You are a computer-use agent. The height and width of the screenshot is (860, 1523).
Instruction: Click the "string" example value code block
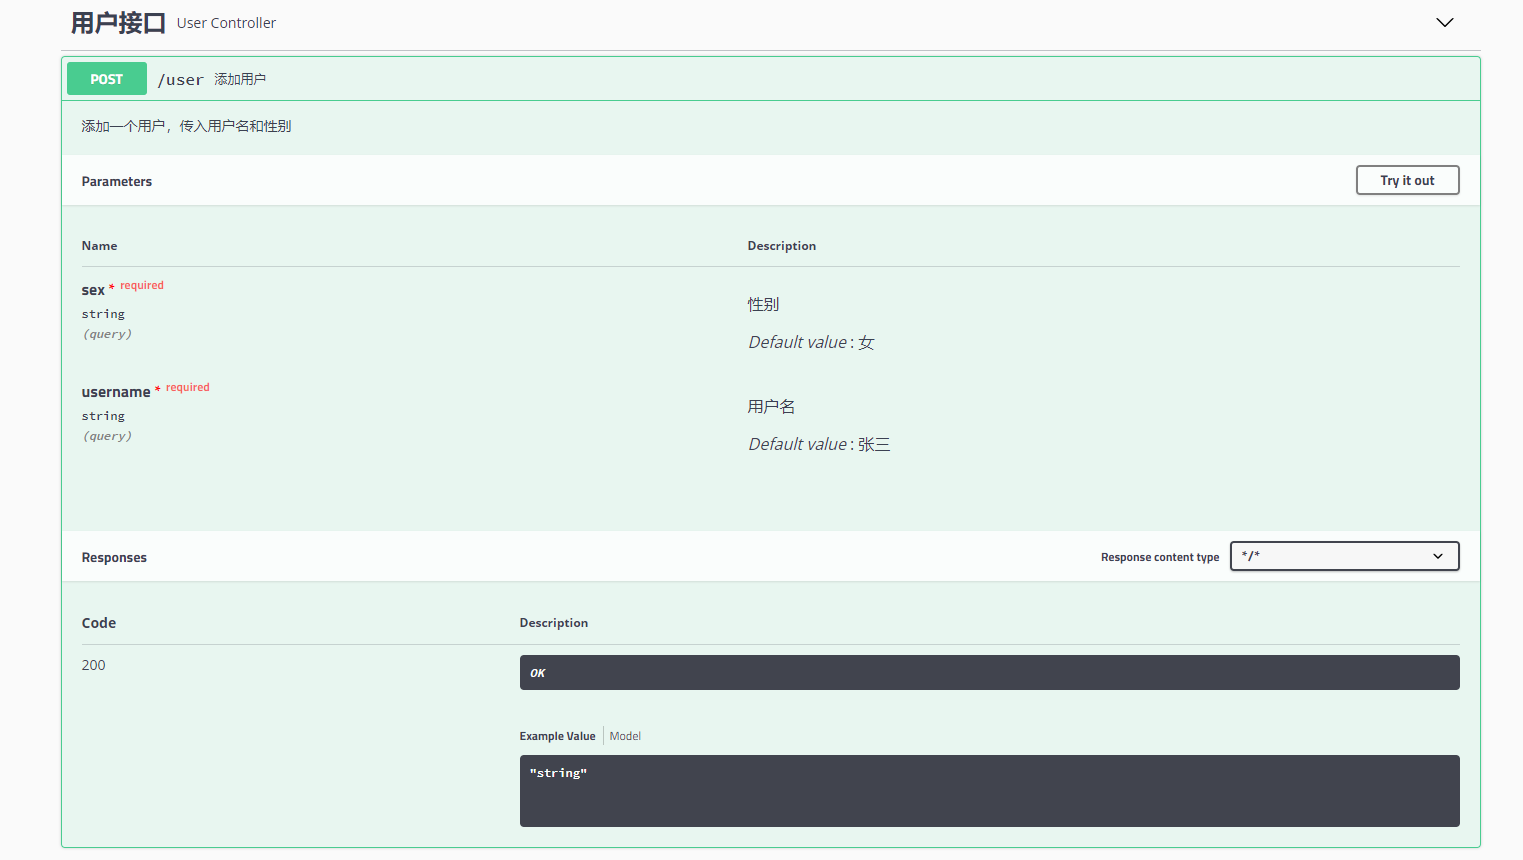[x=989, y=791]
